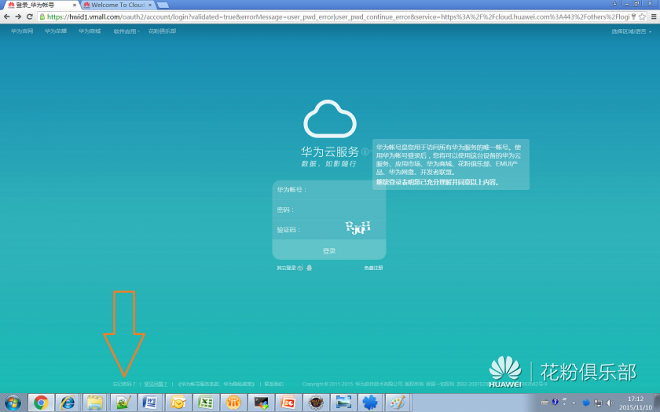Screen dimensions: 660x412
Task: Go back using browser back arrow
Action: click(7, 17)
